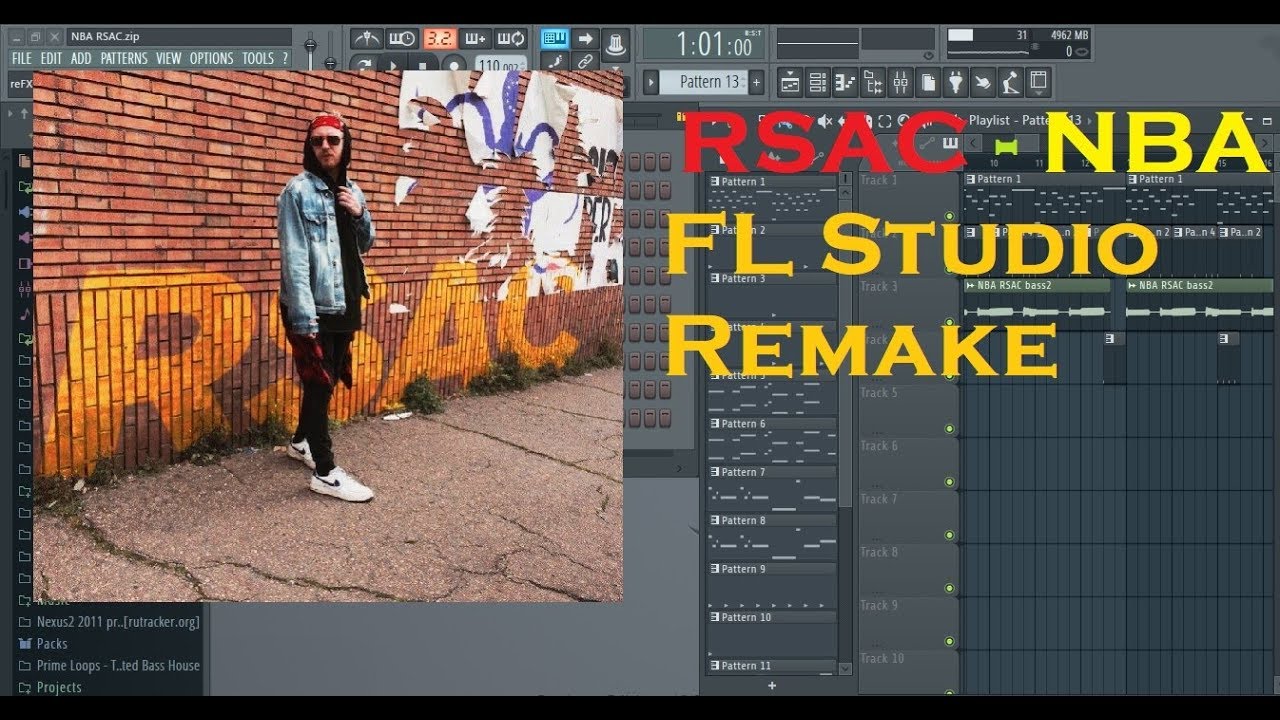Click the Record button in transport
Image resolution: width=1280 pixels, height=720 pixels.
tap(454, 65)
